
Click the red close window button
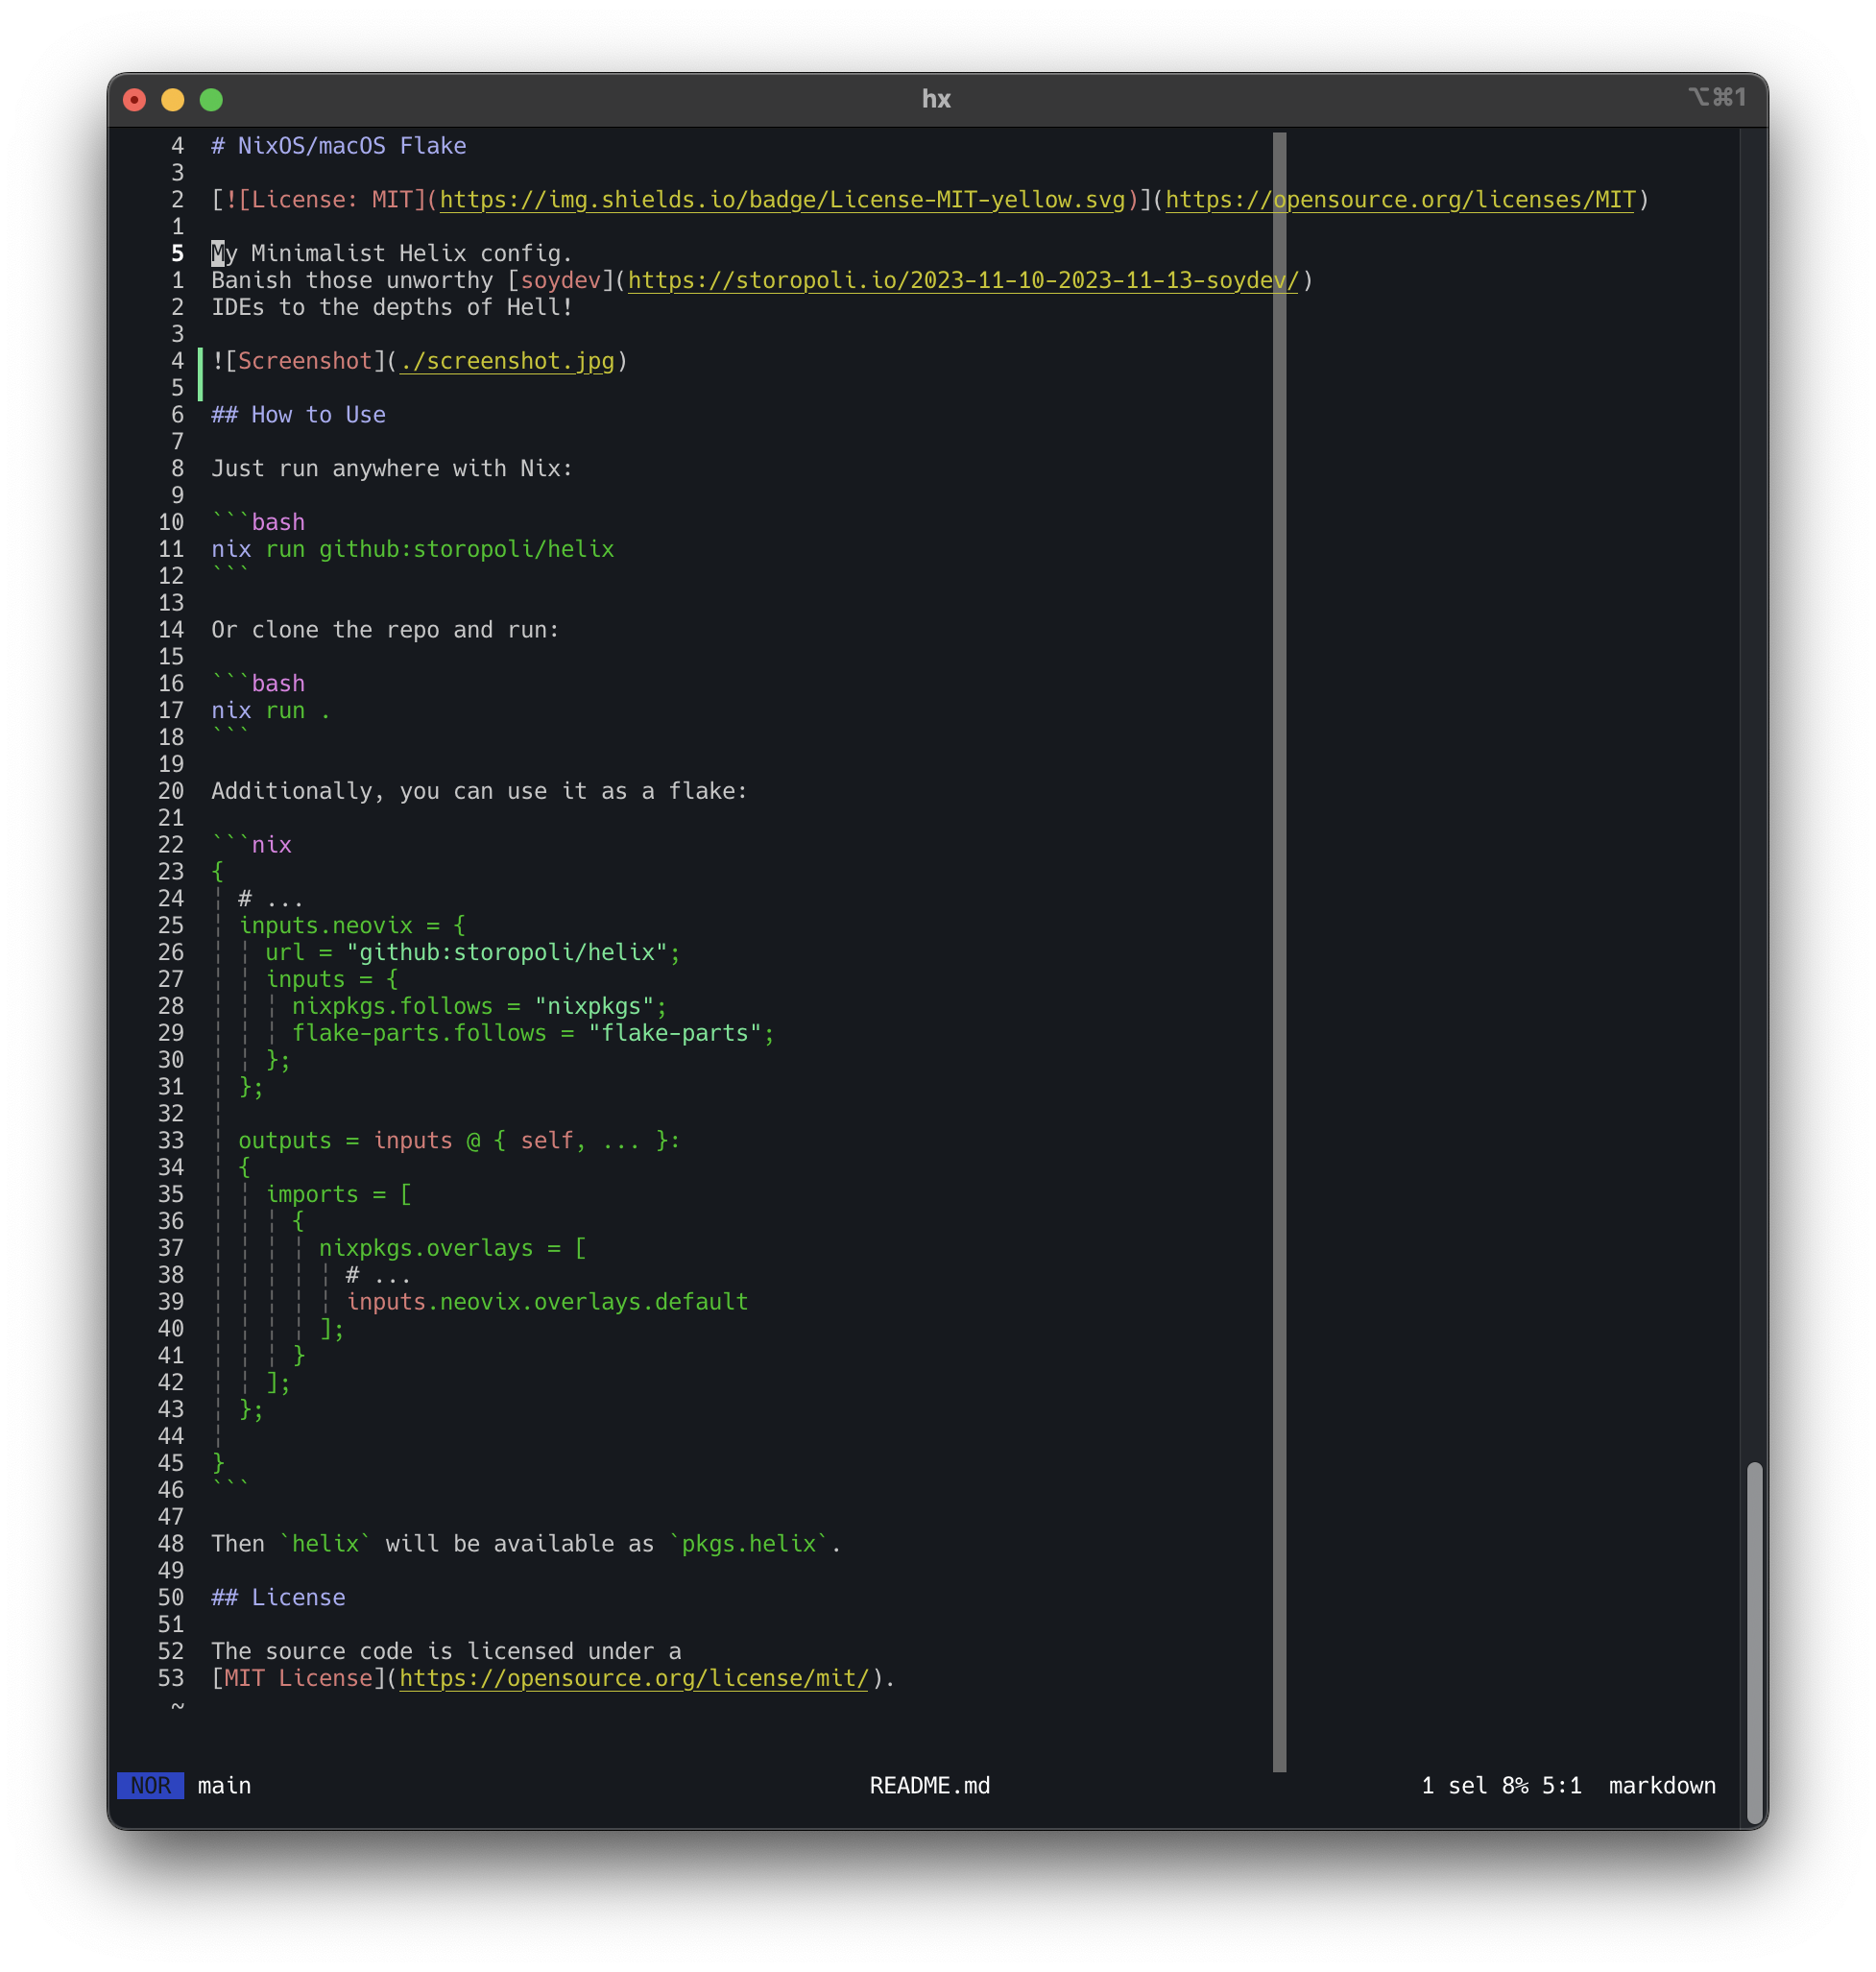click(x=134, y=100)
